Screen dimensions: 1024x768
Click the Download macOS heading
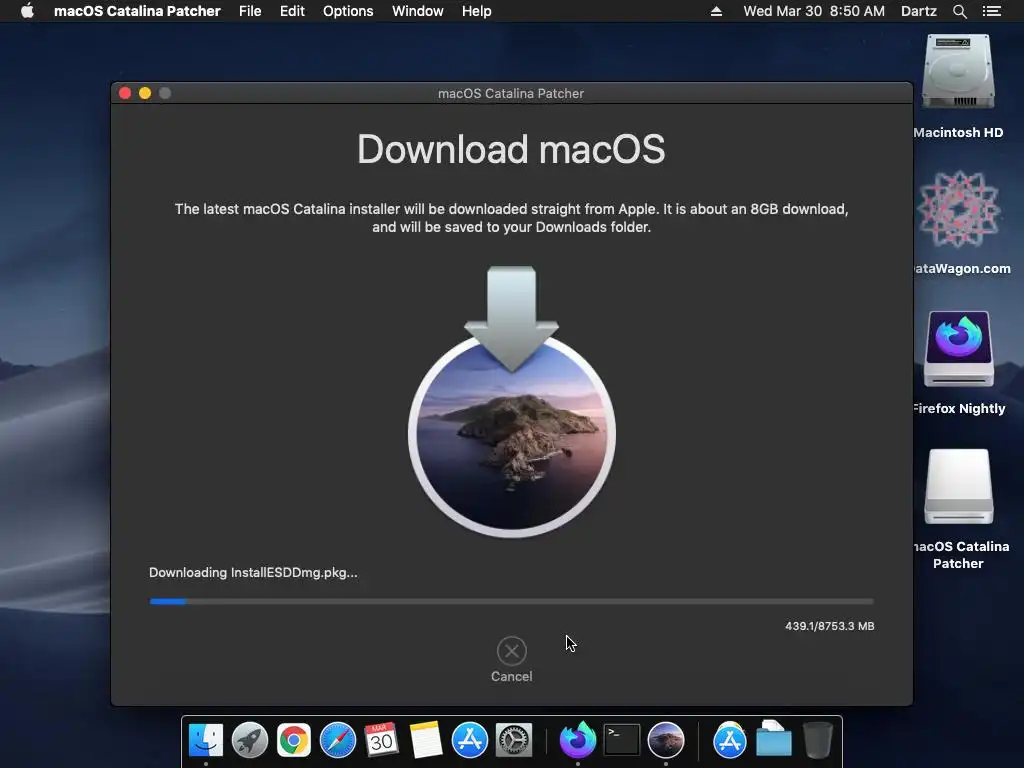click(x=511, y=149)
